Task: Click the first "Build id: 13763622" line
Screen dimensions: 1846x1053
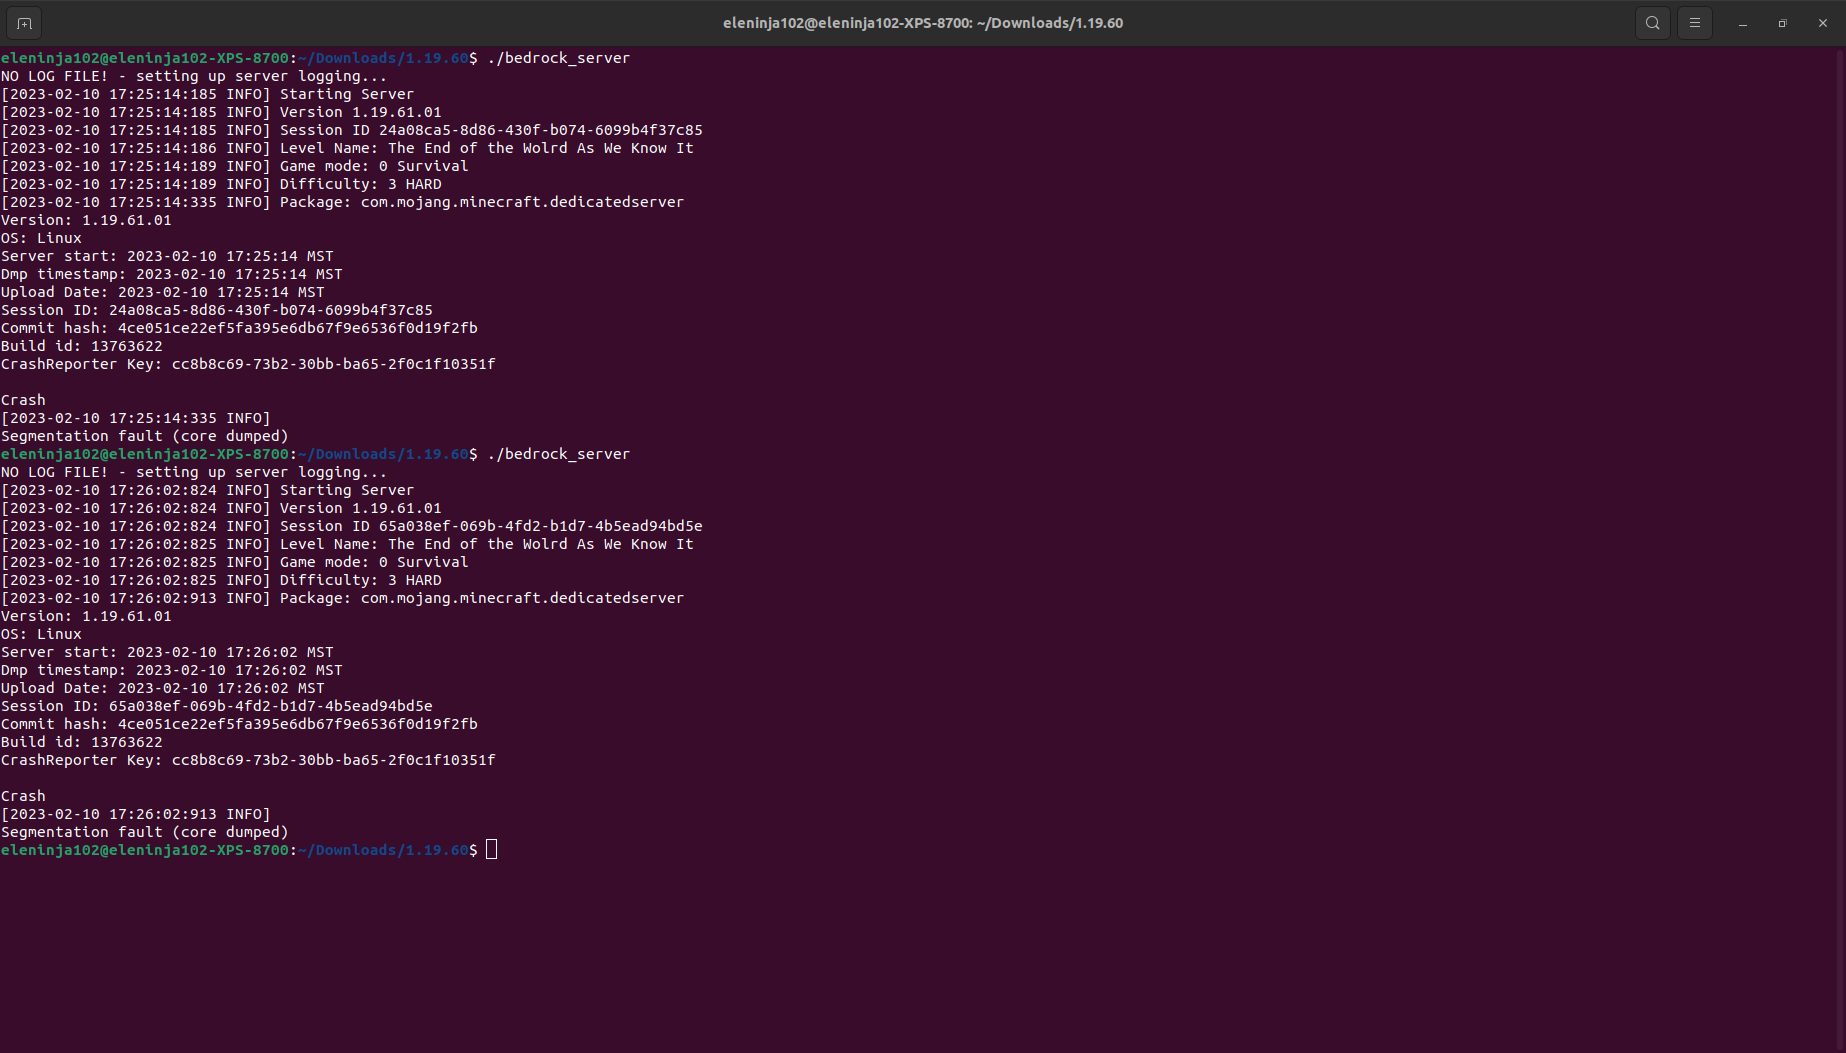Action: click(81, 346)
